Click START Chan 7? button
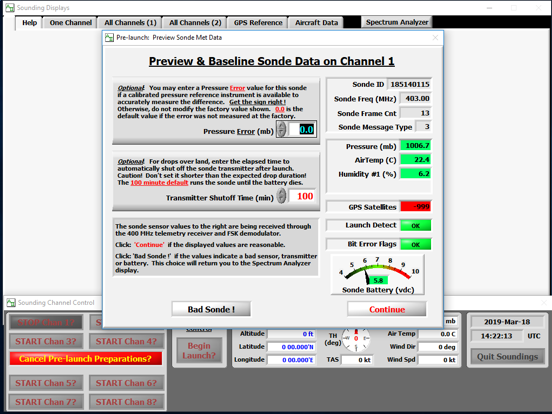This screenshot has height=414, width=552. tap(46, 402)
